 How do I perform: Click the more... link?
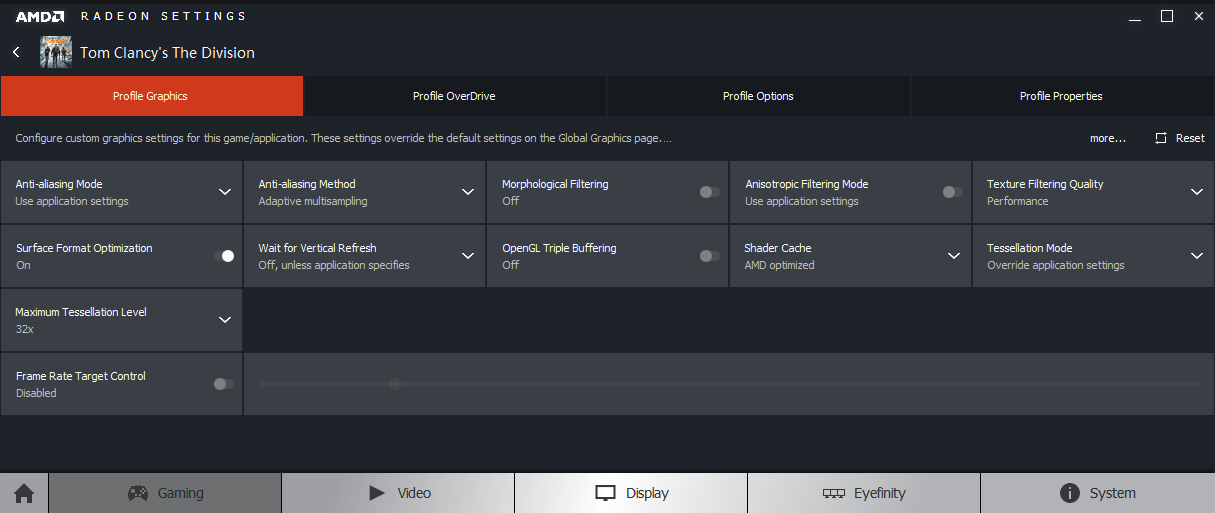[1108, 138]
